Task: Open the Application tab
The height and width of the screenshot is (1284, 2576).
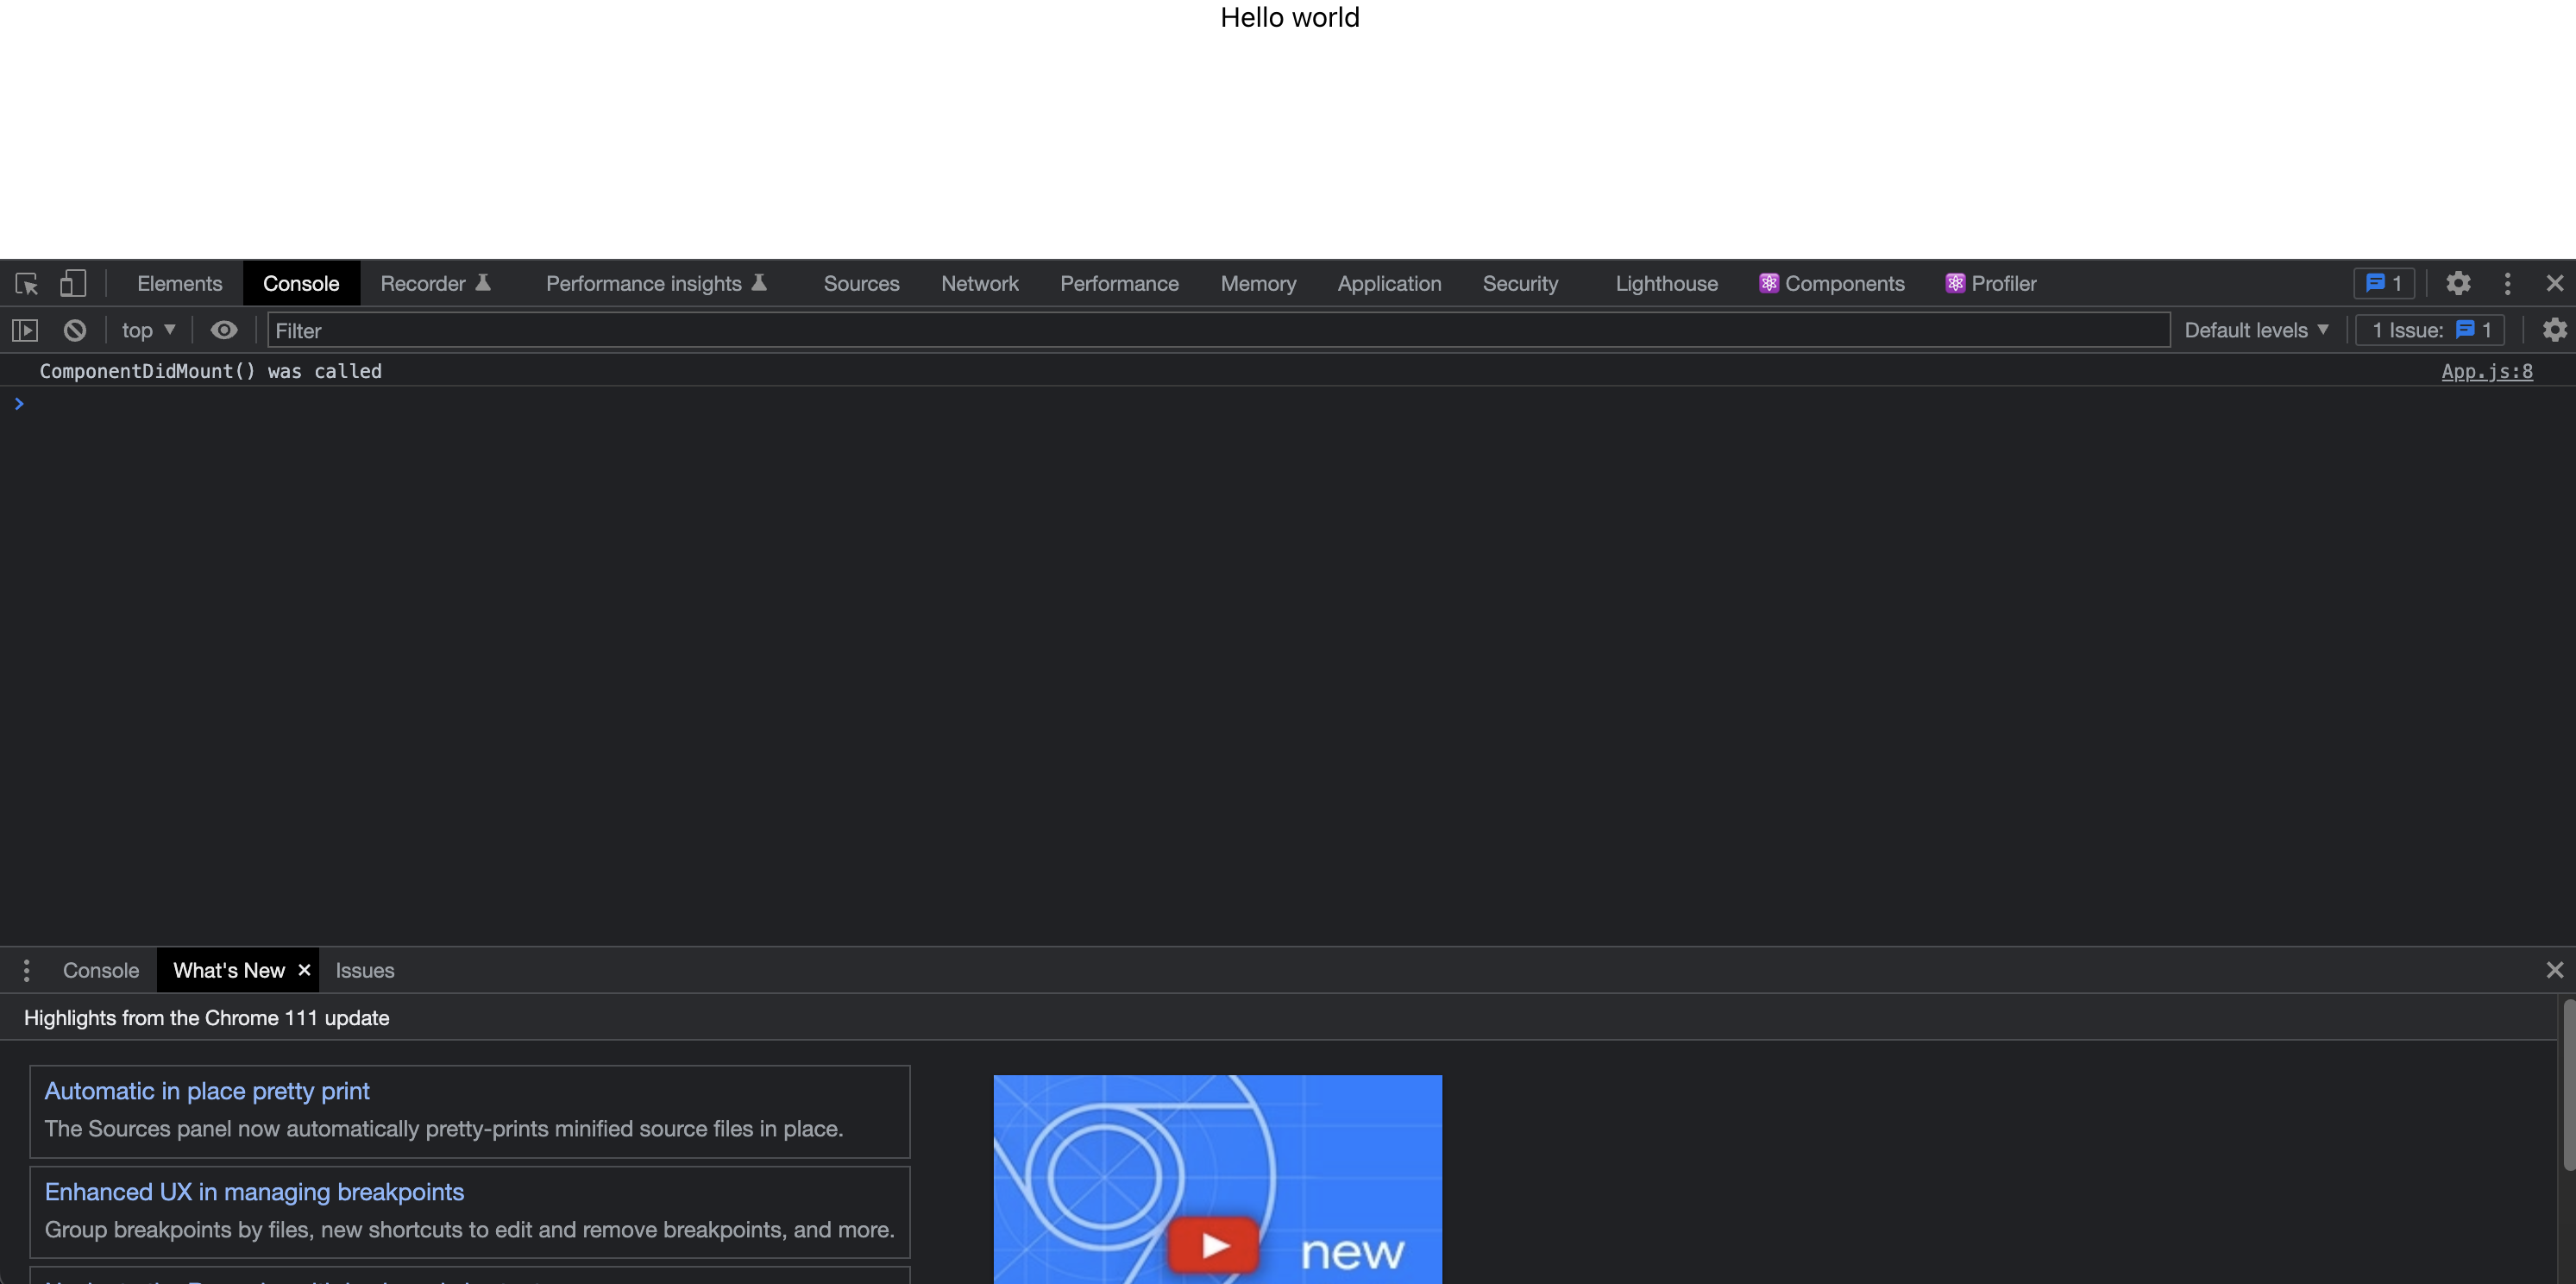Action: [1390, 284]
